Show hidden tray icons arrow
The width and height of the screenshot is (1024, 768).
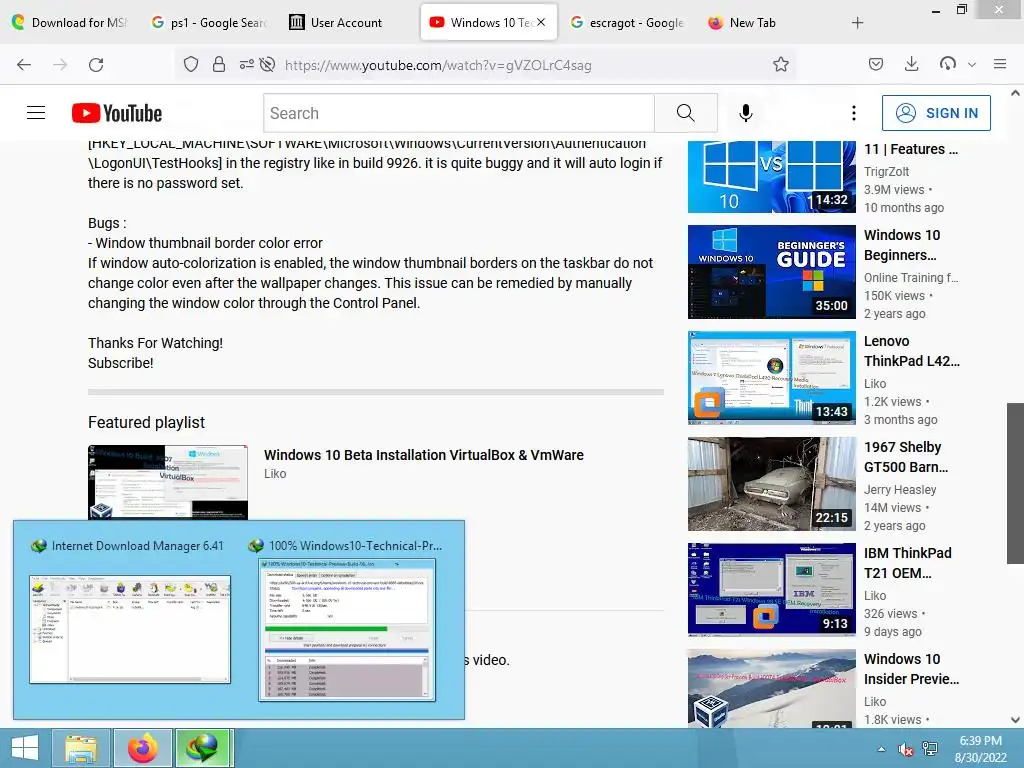point(881,749)
